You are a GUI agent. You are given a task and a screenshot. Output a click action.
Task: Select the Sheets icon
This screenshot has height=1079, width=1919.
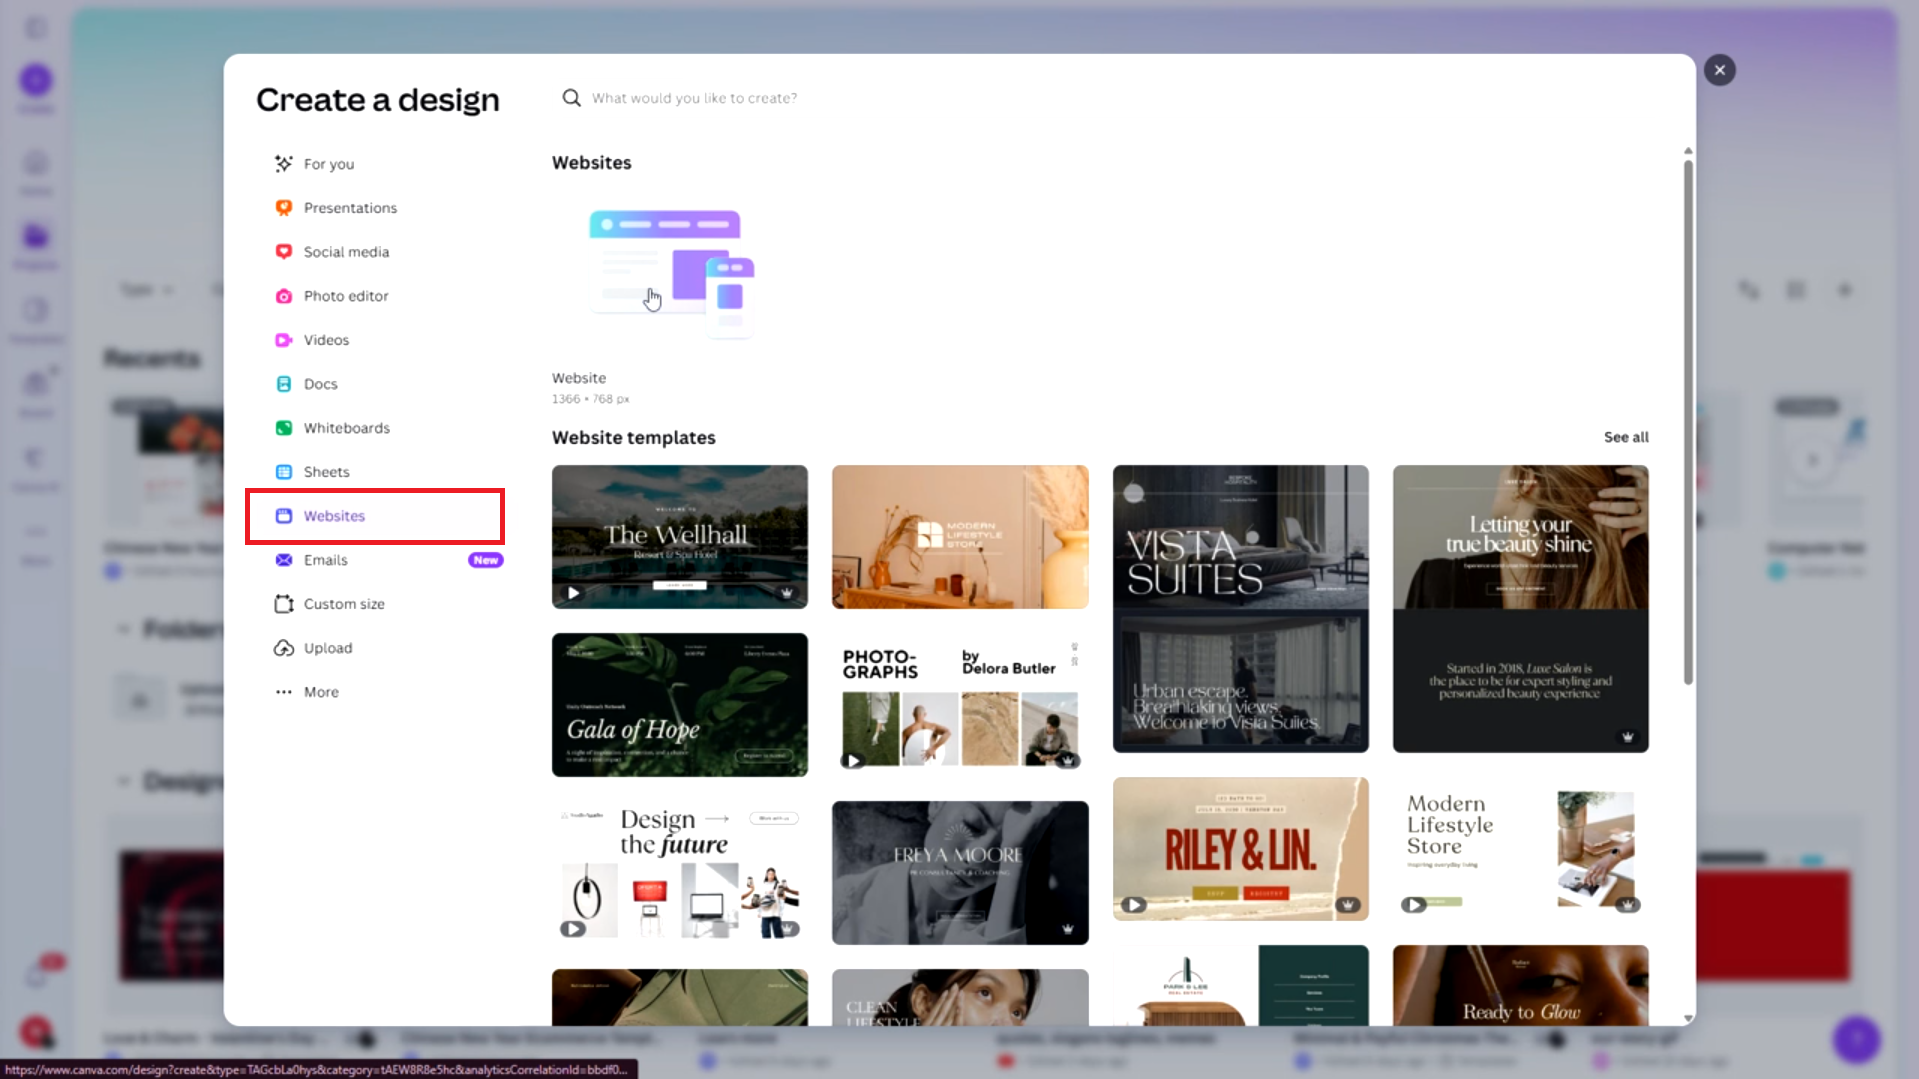284,471
